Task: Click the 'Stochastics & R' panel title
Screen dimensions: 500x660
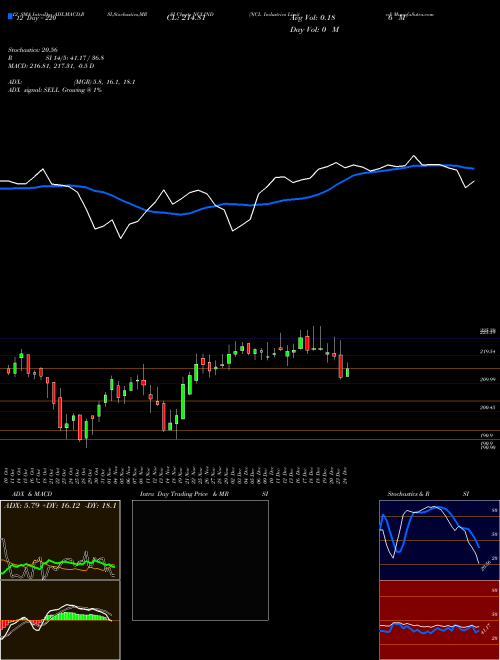Action: (x=409, y=494)
